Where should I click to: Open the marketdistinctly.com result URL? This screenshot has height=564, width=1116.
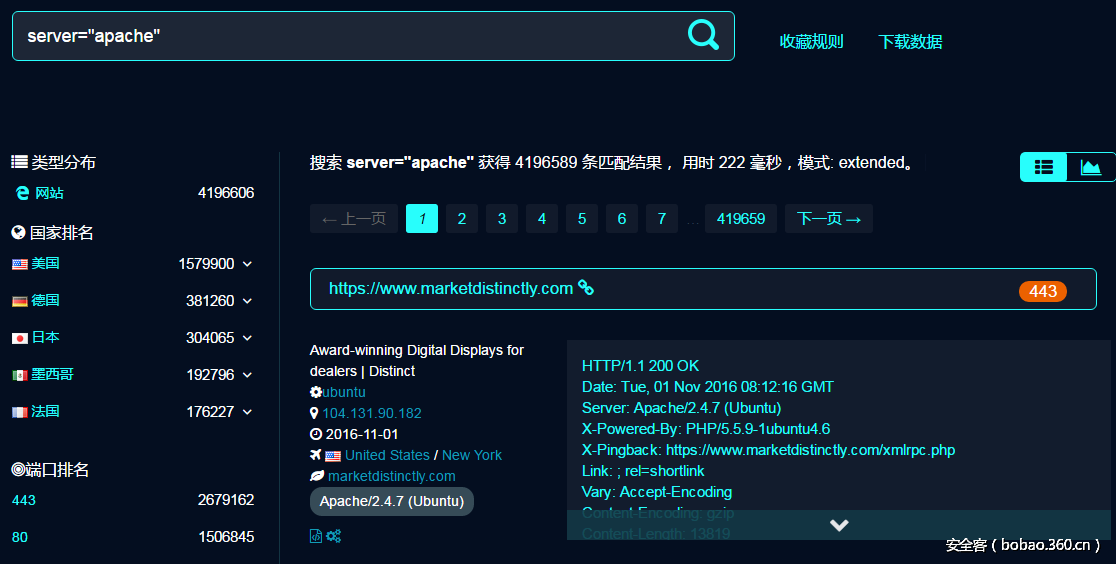click(450, 288)
